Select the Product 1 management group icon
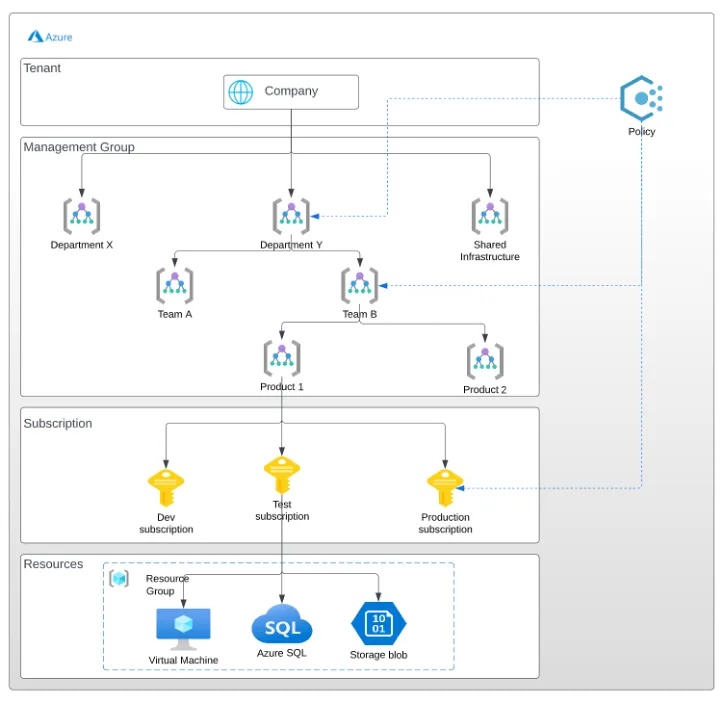The width and height of the screenshot is (724, 704). (282, 358)
